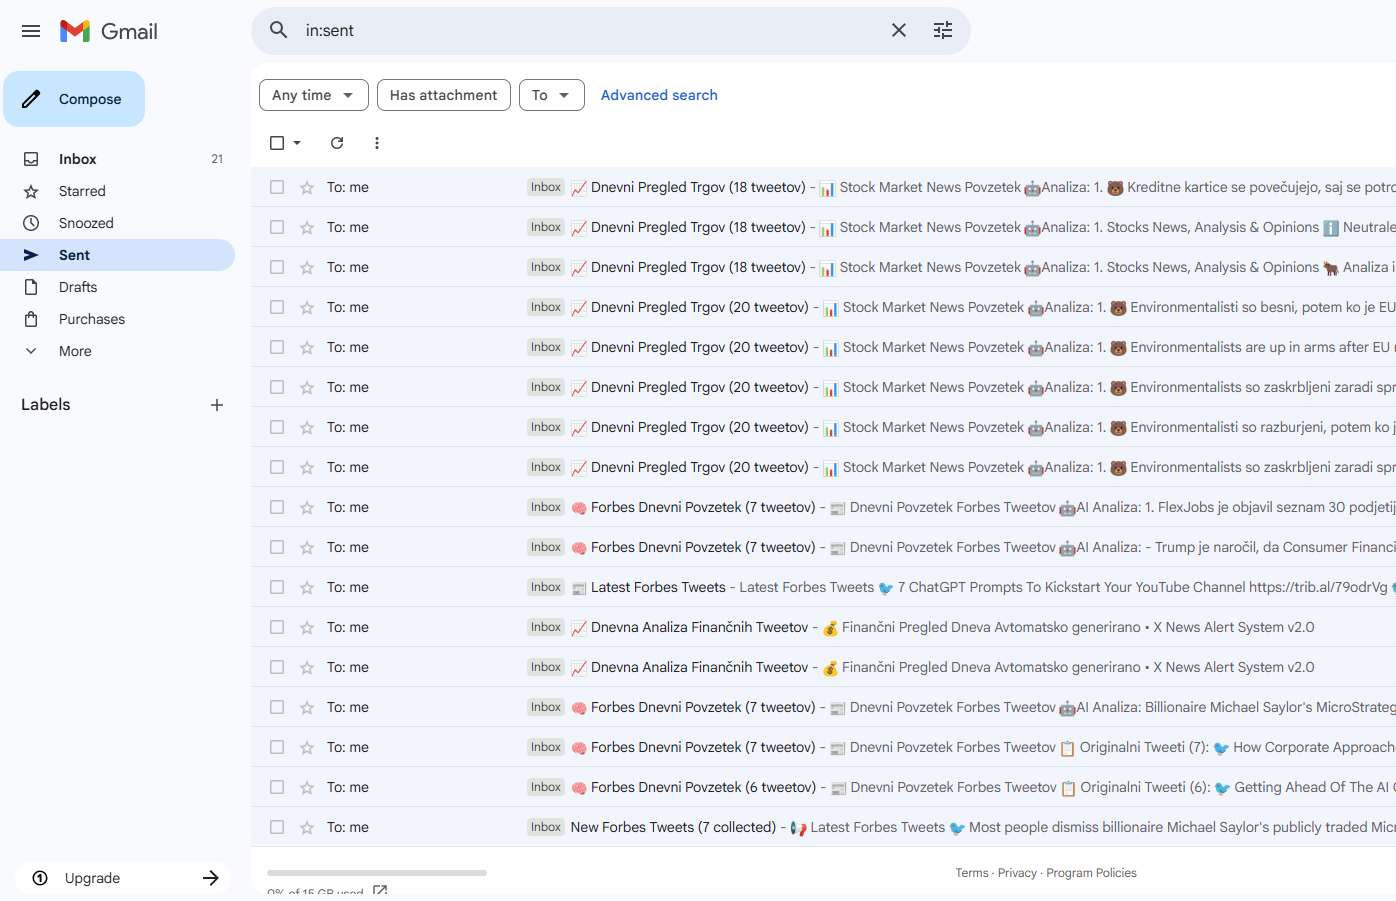Viewport: 1396px width, 901px height.
Task: Open the Drafts folder
Action: [78, 287]
